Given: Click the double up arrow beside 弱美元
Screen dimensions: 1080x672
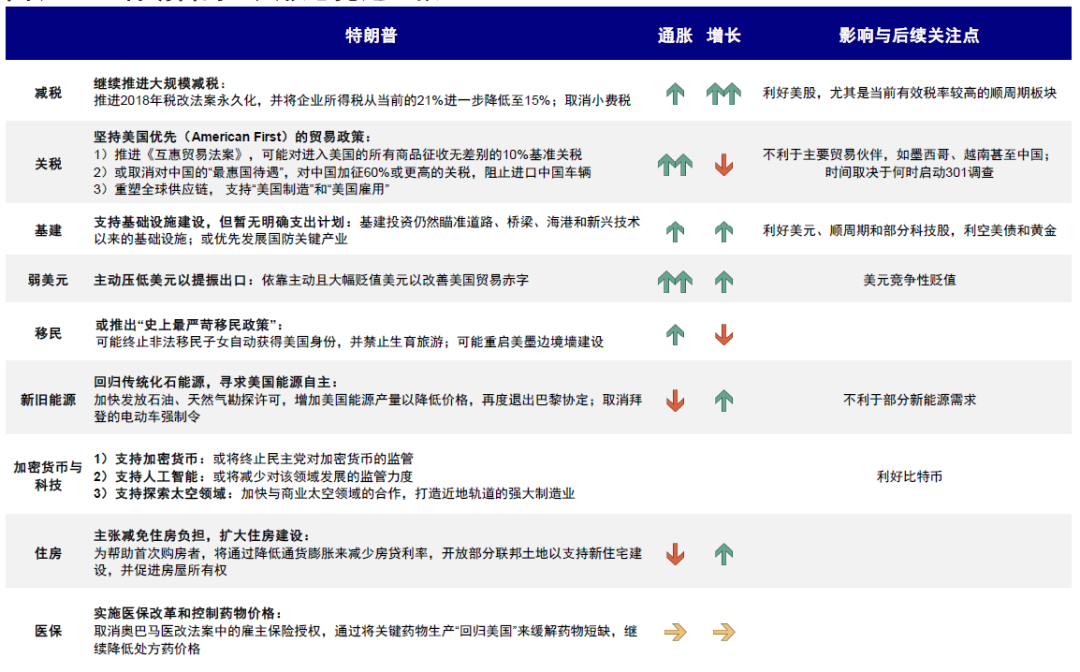Looking at the screenshot, I should (677, 281).
